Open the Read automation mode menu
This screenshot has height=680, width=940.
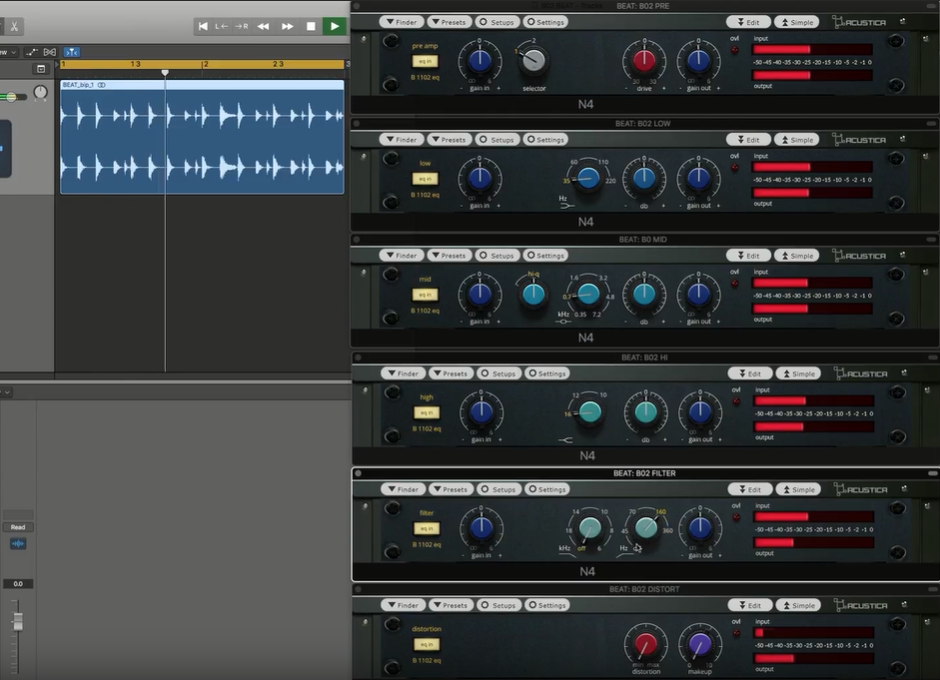pyautogui.click(x=18, y=527)
